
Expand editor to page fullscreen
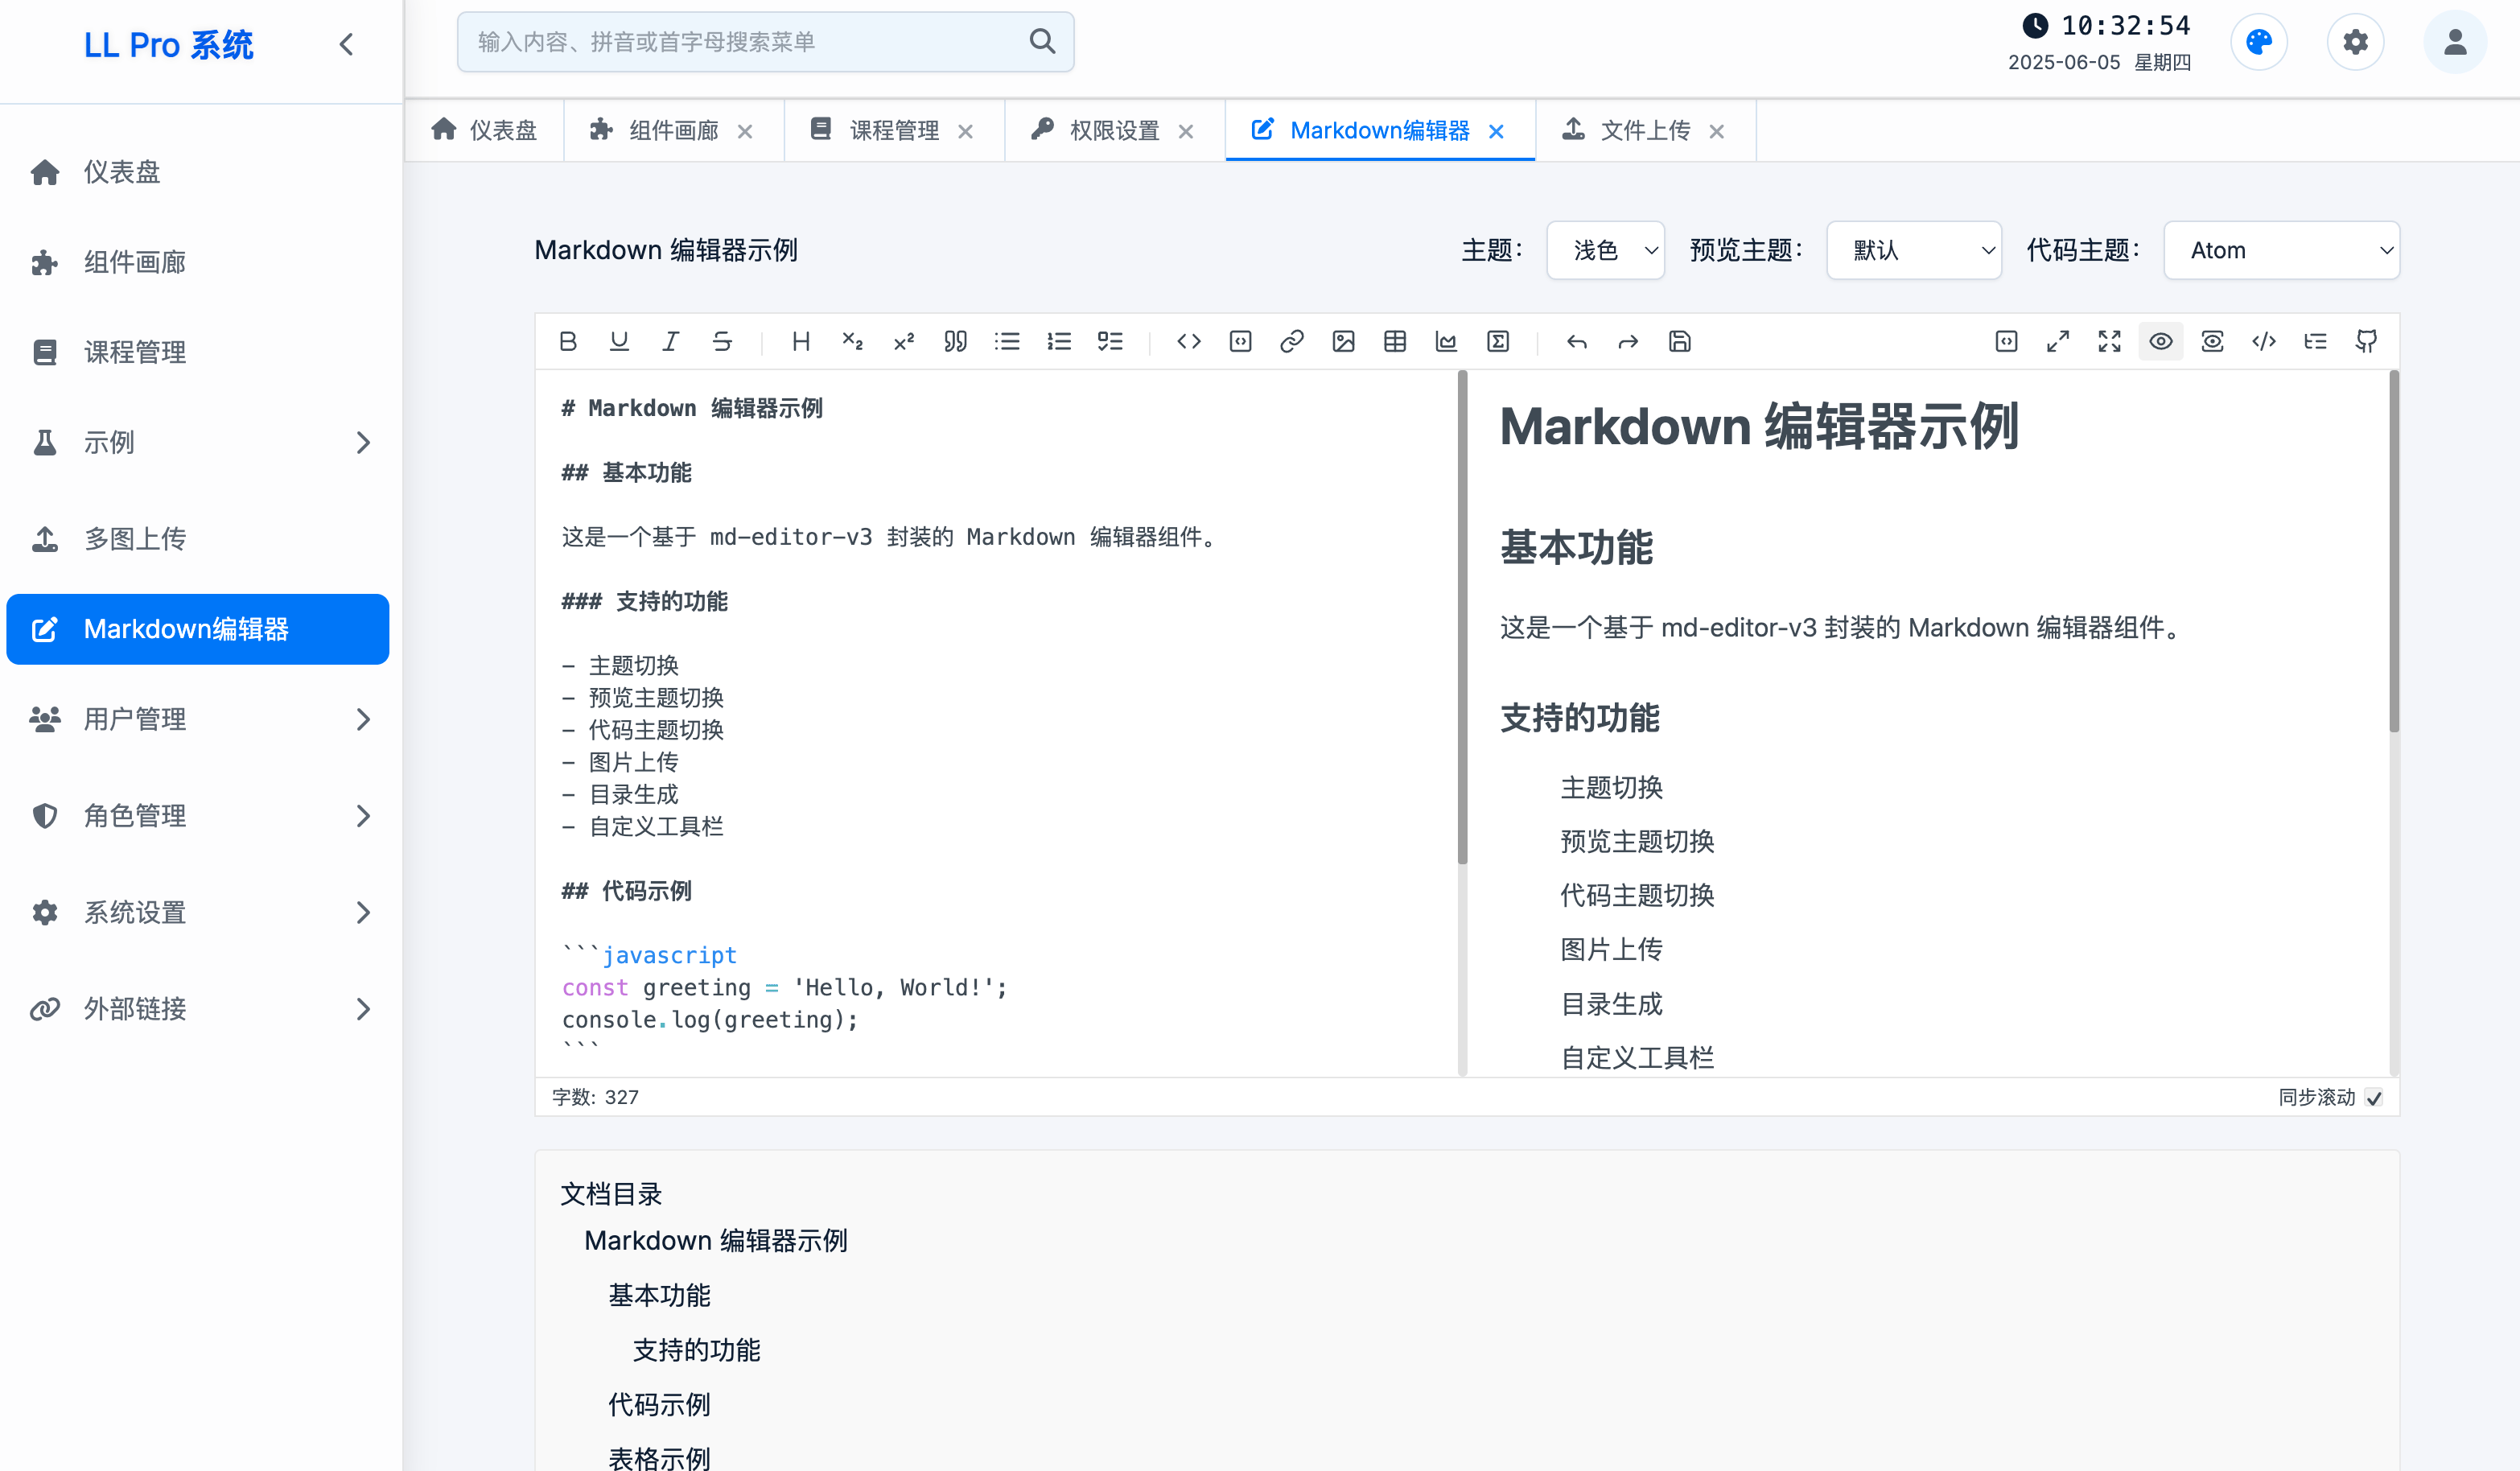pyautogui.click(x=2058, y=342)
